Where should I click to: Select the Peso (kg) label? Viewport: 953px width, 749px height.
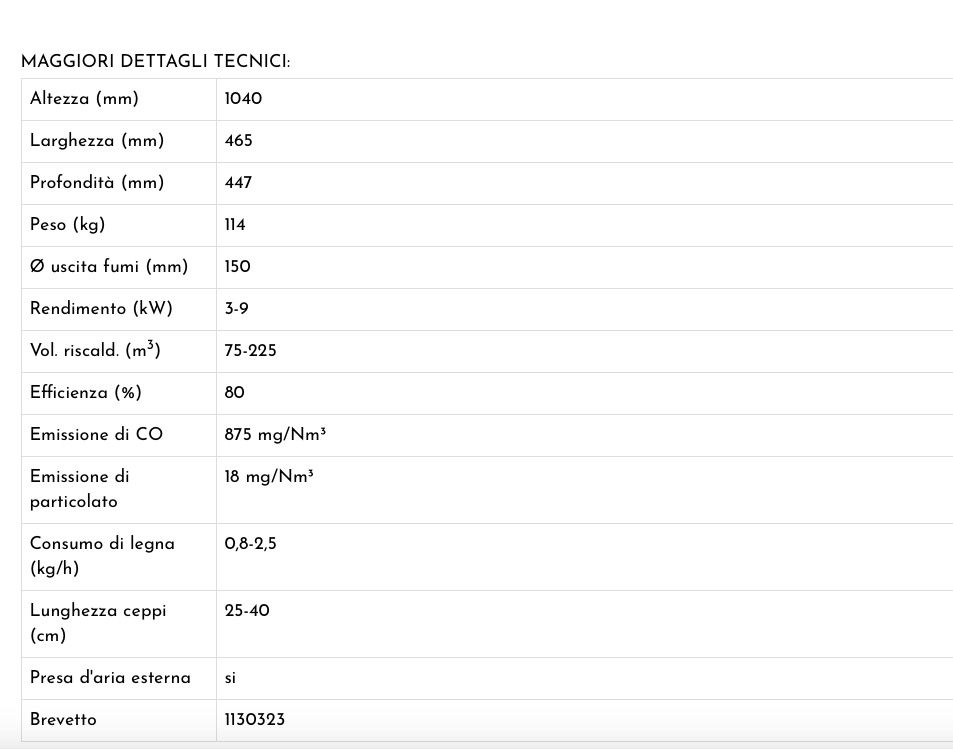[67, 224]
